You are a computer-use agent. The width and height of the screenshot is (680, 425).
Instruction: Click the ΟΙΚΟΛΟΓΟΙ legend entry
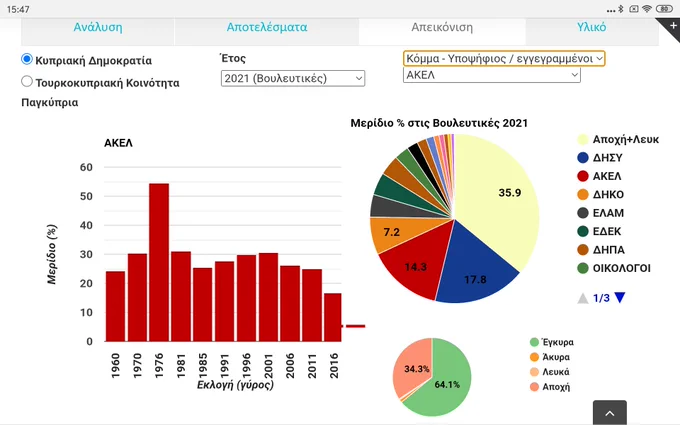pos(614,268)
